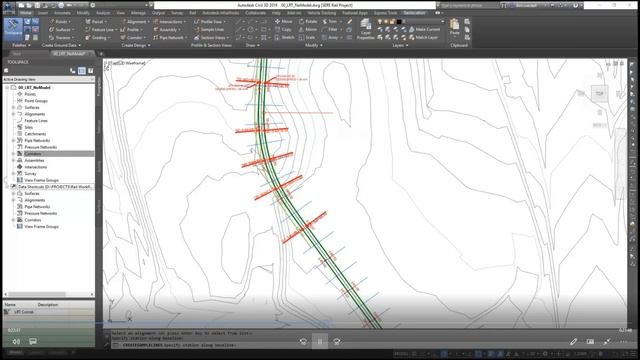
Task: Expand the Corridors node under Data Shortcuts
Action: (x=13, y=220)
